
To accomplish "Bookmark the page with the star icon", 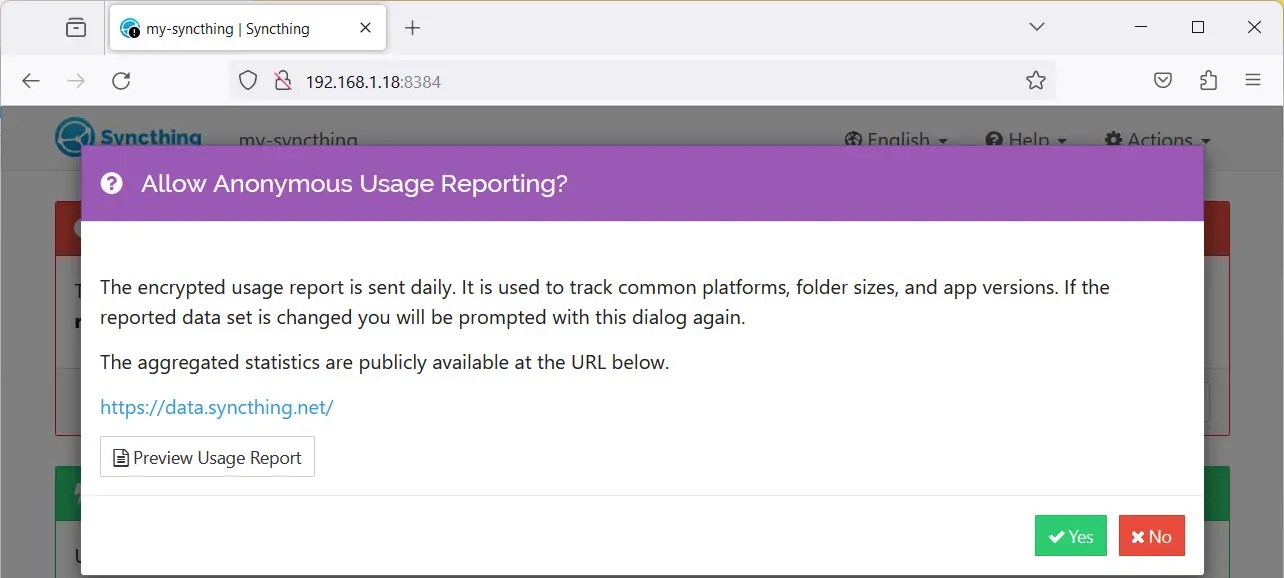I will click(1036, 80).
